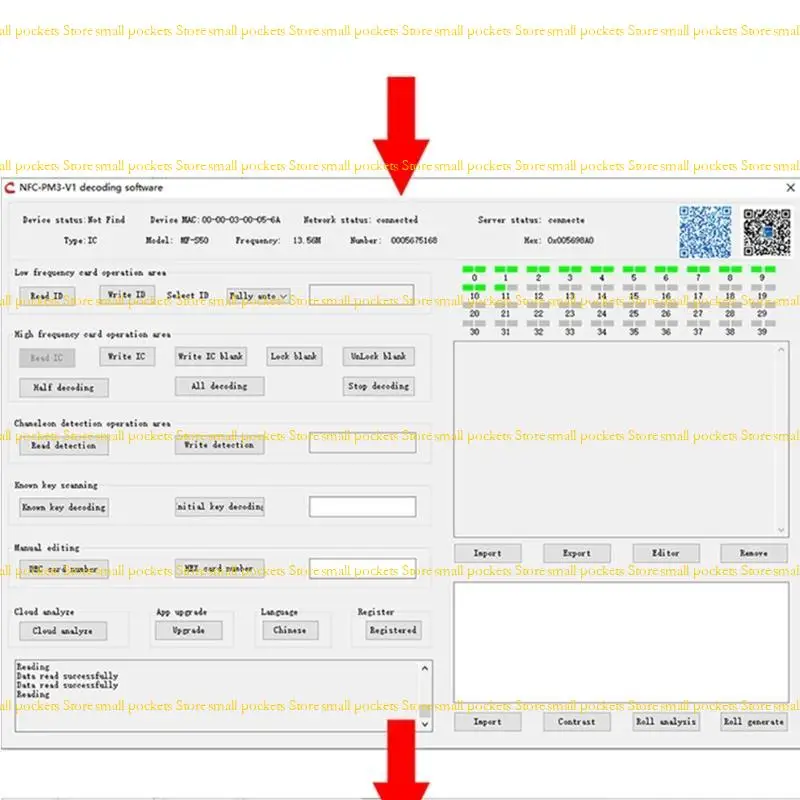Click the Remove button
The width and height of the screenshot is (800, 800).
754,553
